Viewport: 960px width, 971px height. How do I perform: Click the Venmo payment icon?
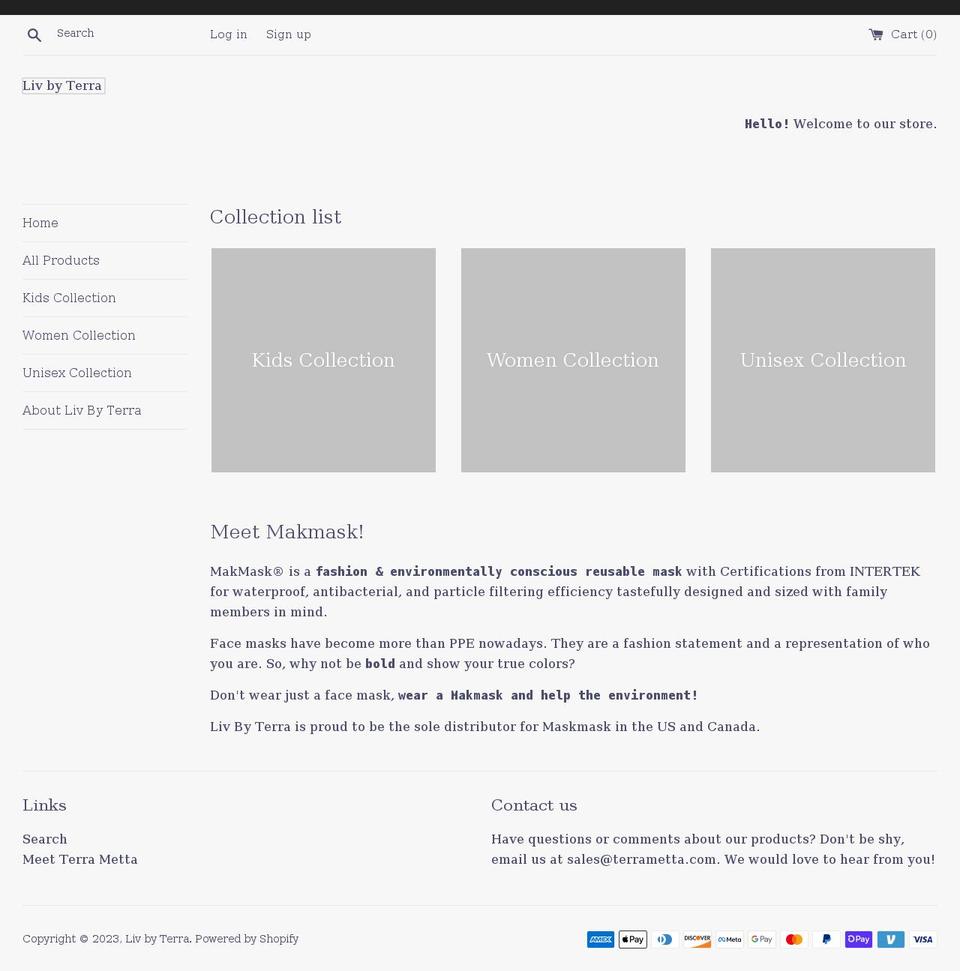click(890, 939)
